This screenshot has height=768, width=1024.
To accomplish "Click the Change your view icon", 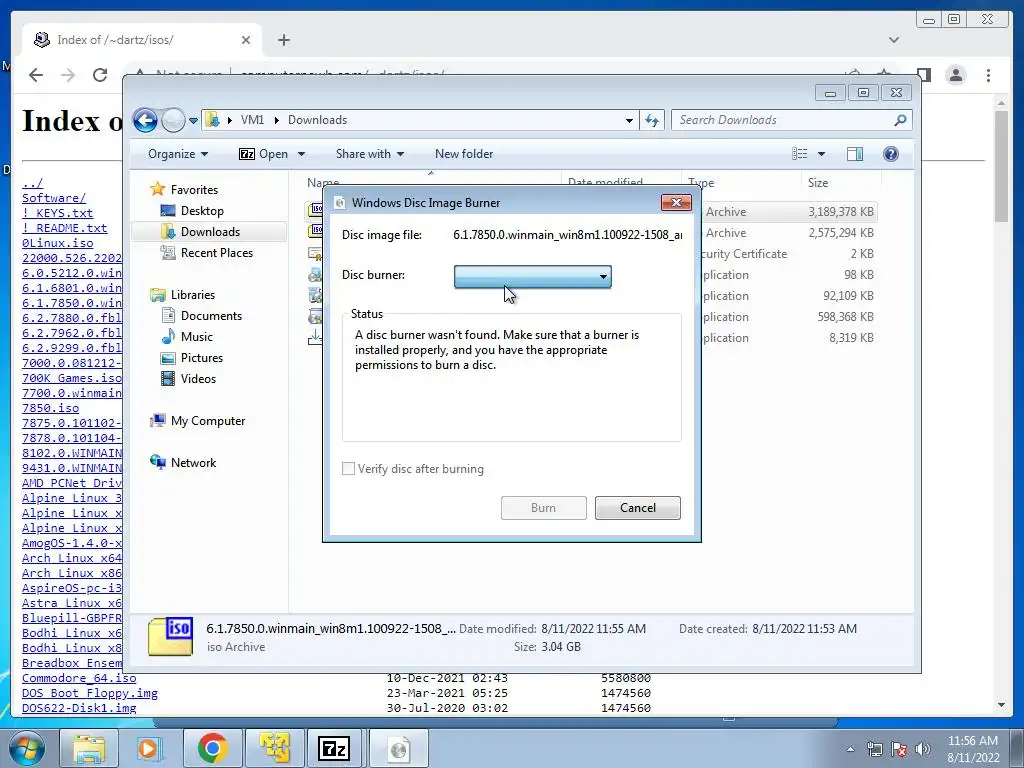I will [x=799, y=154].
